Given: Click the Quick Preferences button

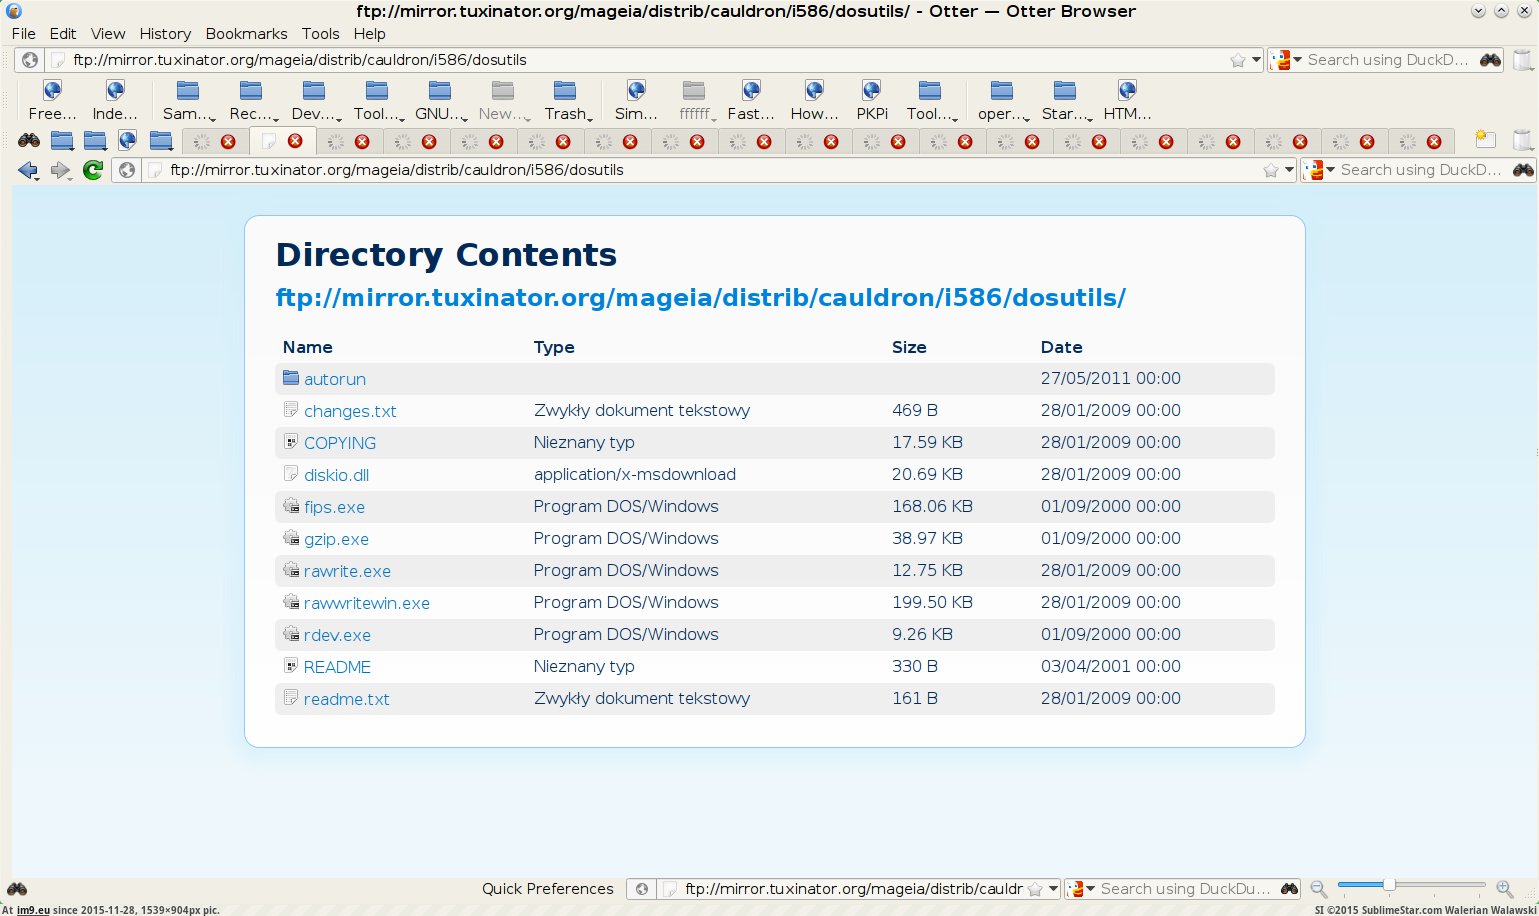Looking at the screenshot, I should (x=547, y=888).
